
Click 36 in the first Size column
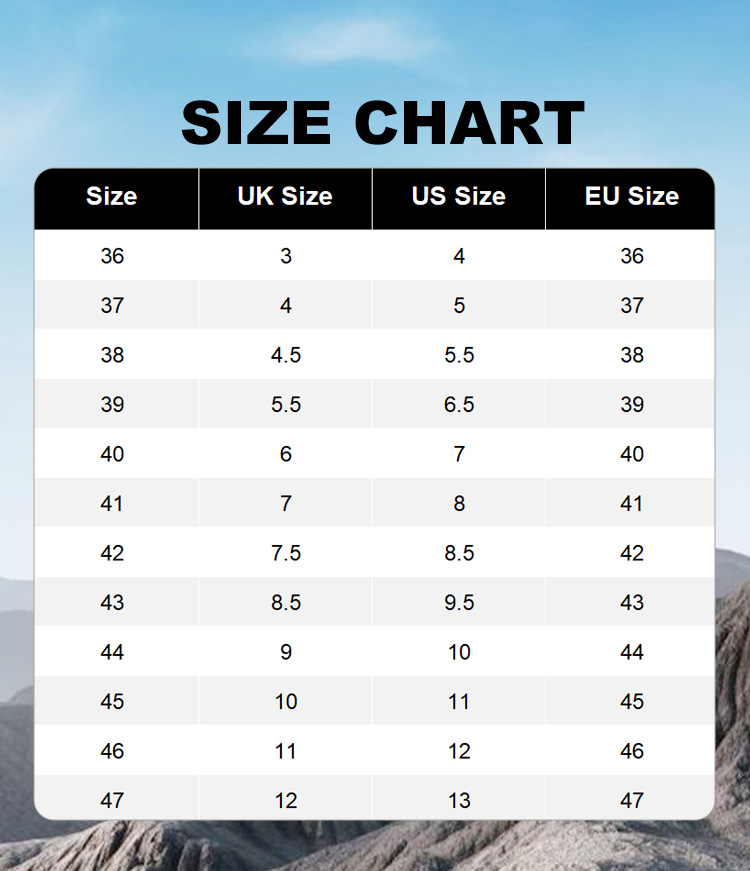[x=112, y=256]
